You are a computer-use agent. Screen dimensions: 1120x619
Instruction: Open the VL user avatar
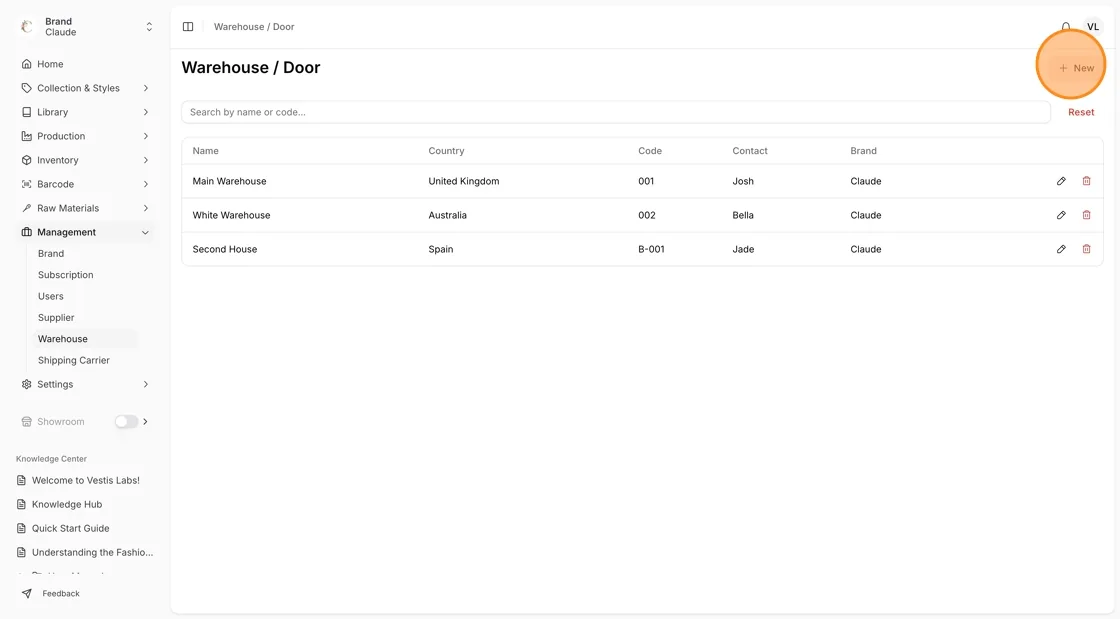1093,26
